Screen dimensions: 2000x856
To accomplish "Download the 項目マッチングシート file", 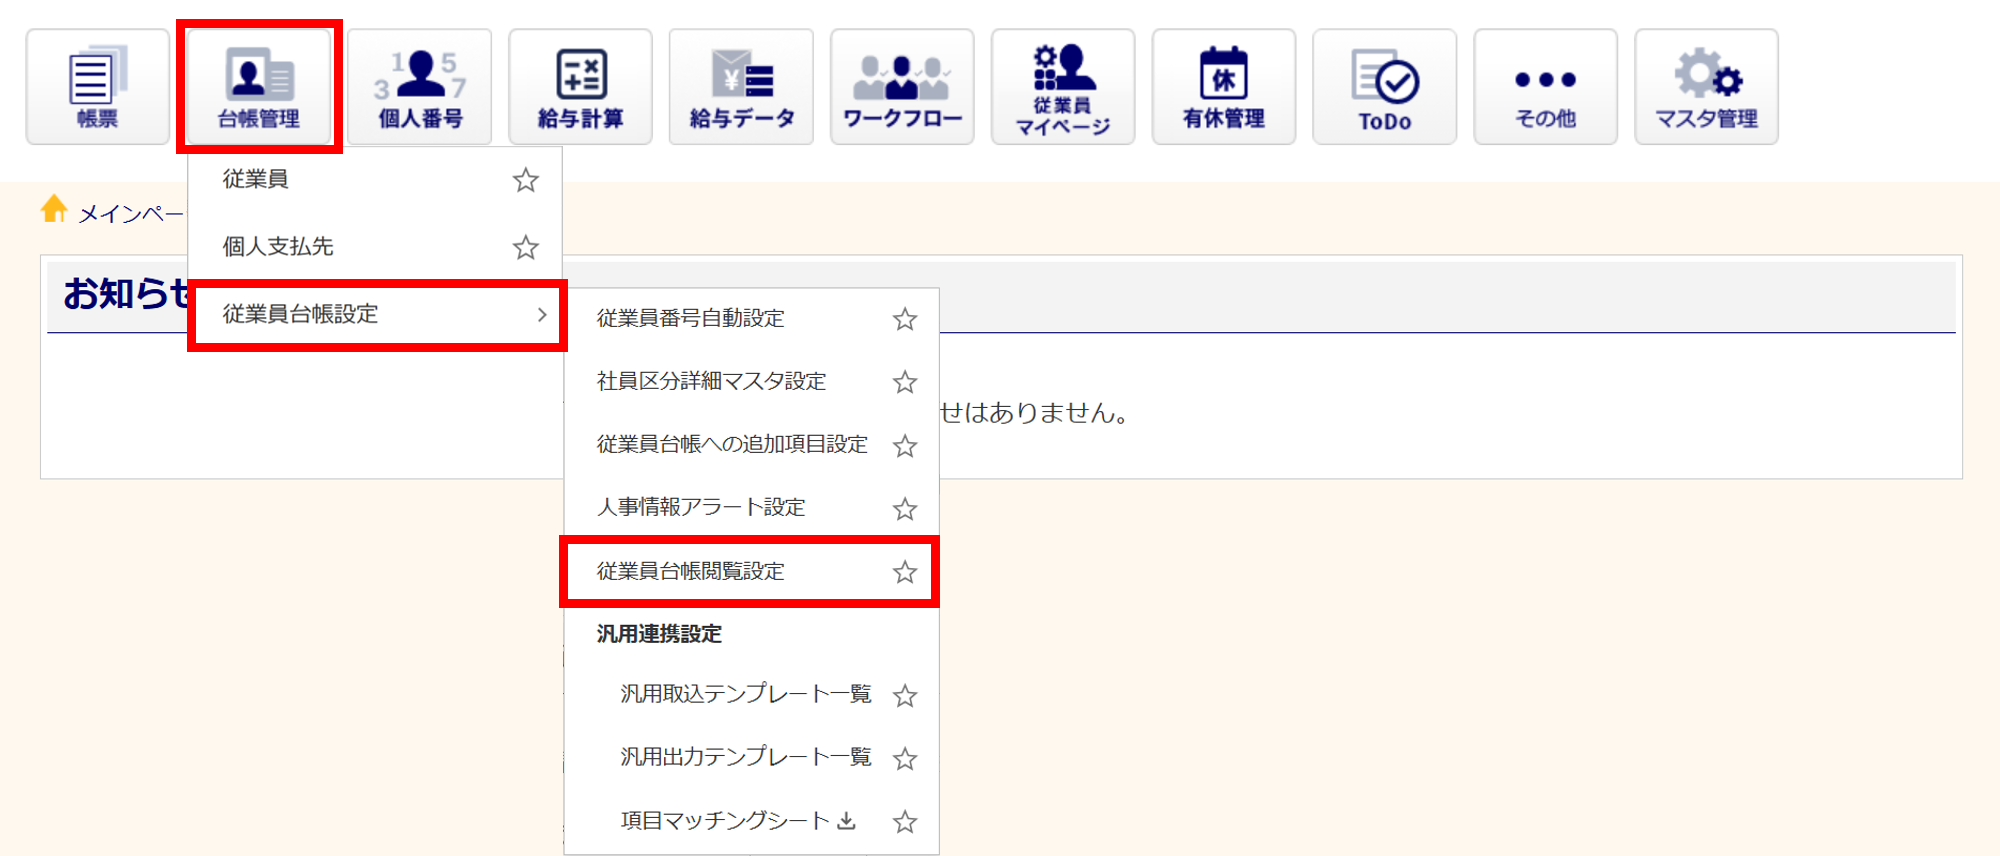I will [x=846, y=821].
